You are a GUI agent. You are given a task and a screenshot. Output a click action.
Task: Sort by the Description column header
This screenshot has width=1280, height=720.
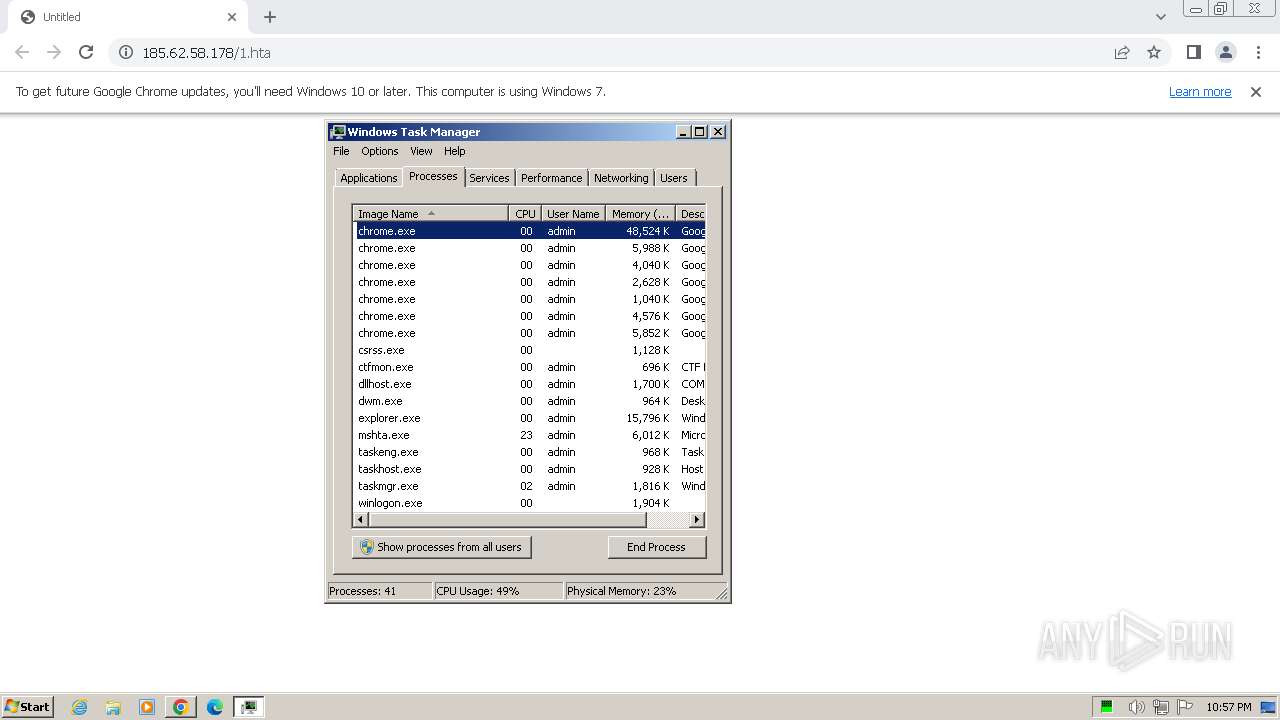[691, 214]
